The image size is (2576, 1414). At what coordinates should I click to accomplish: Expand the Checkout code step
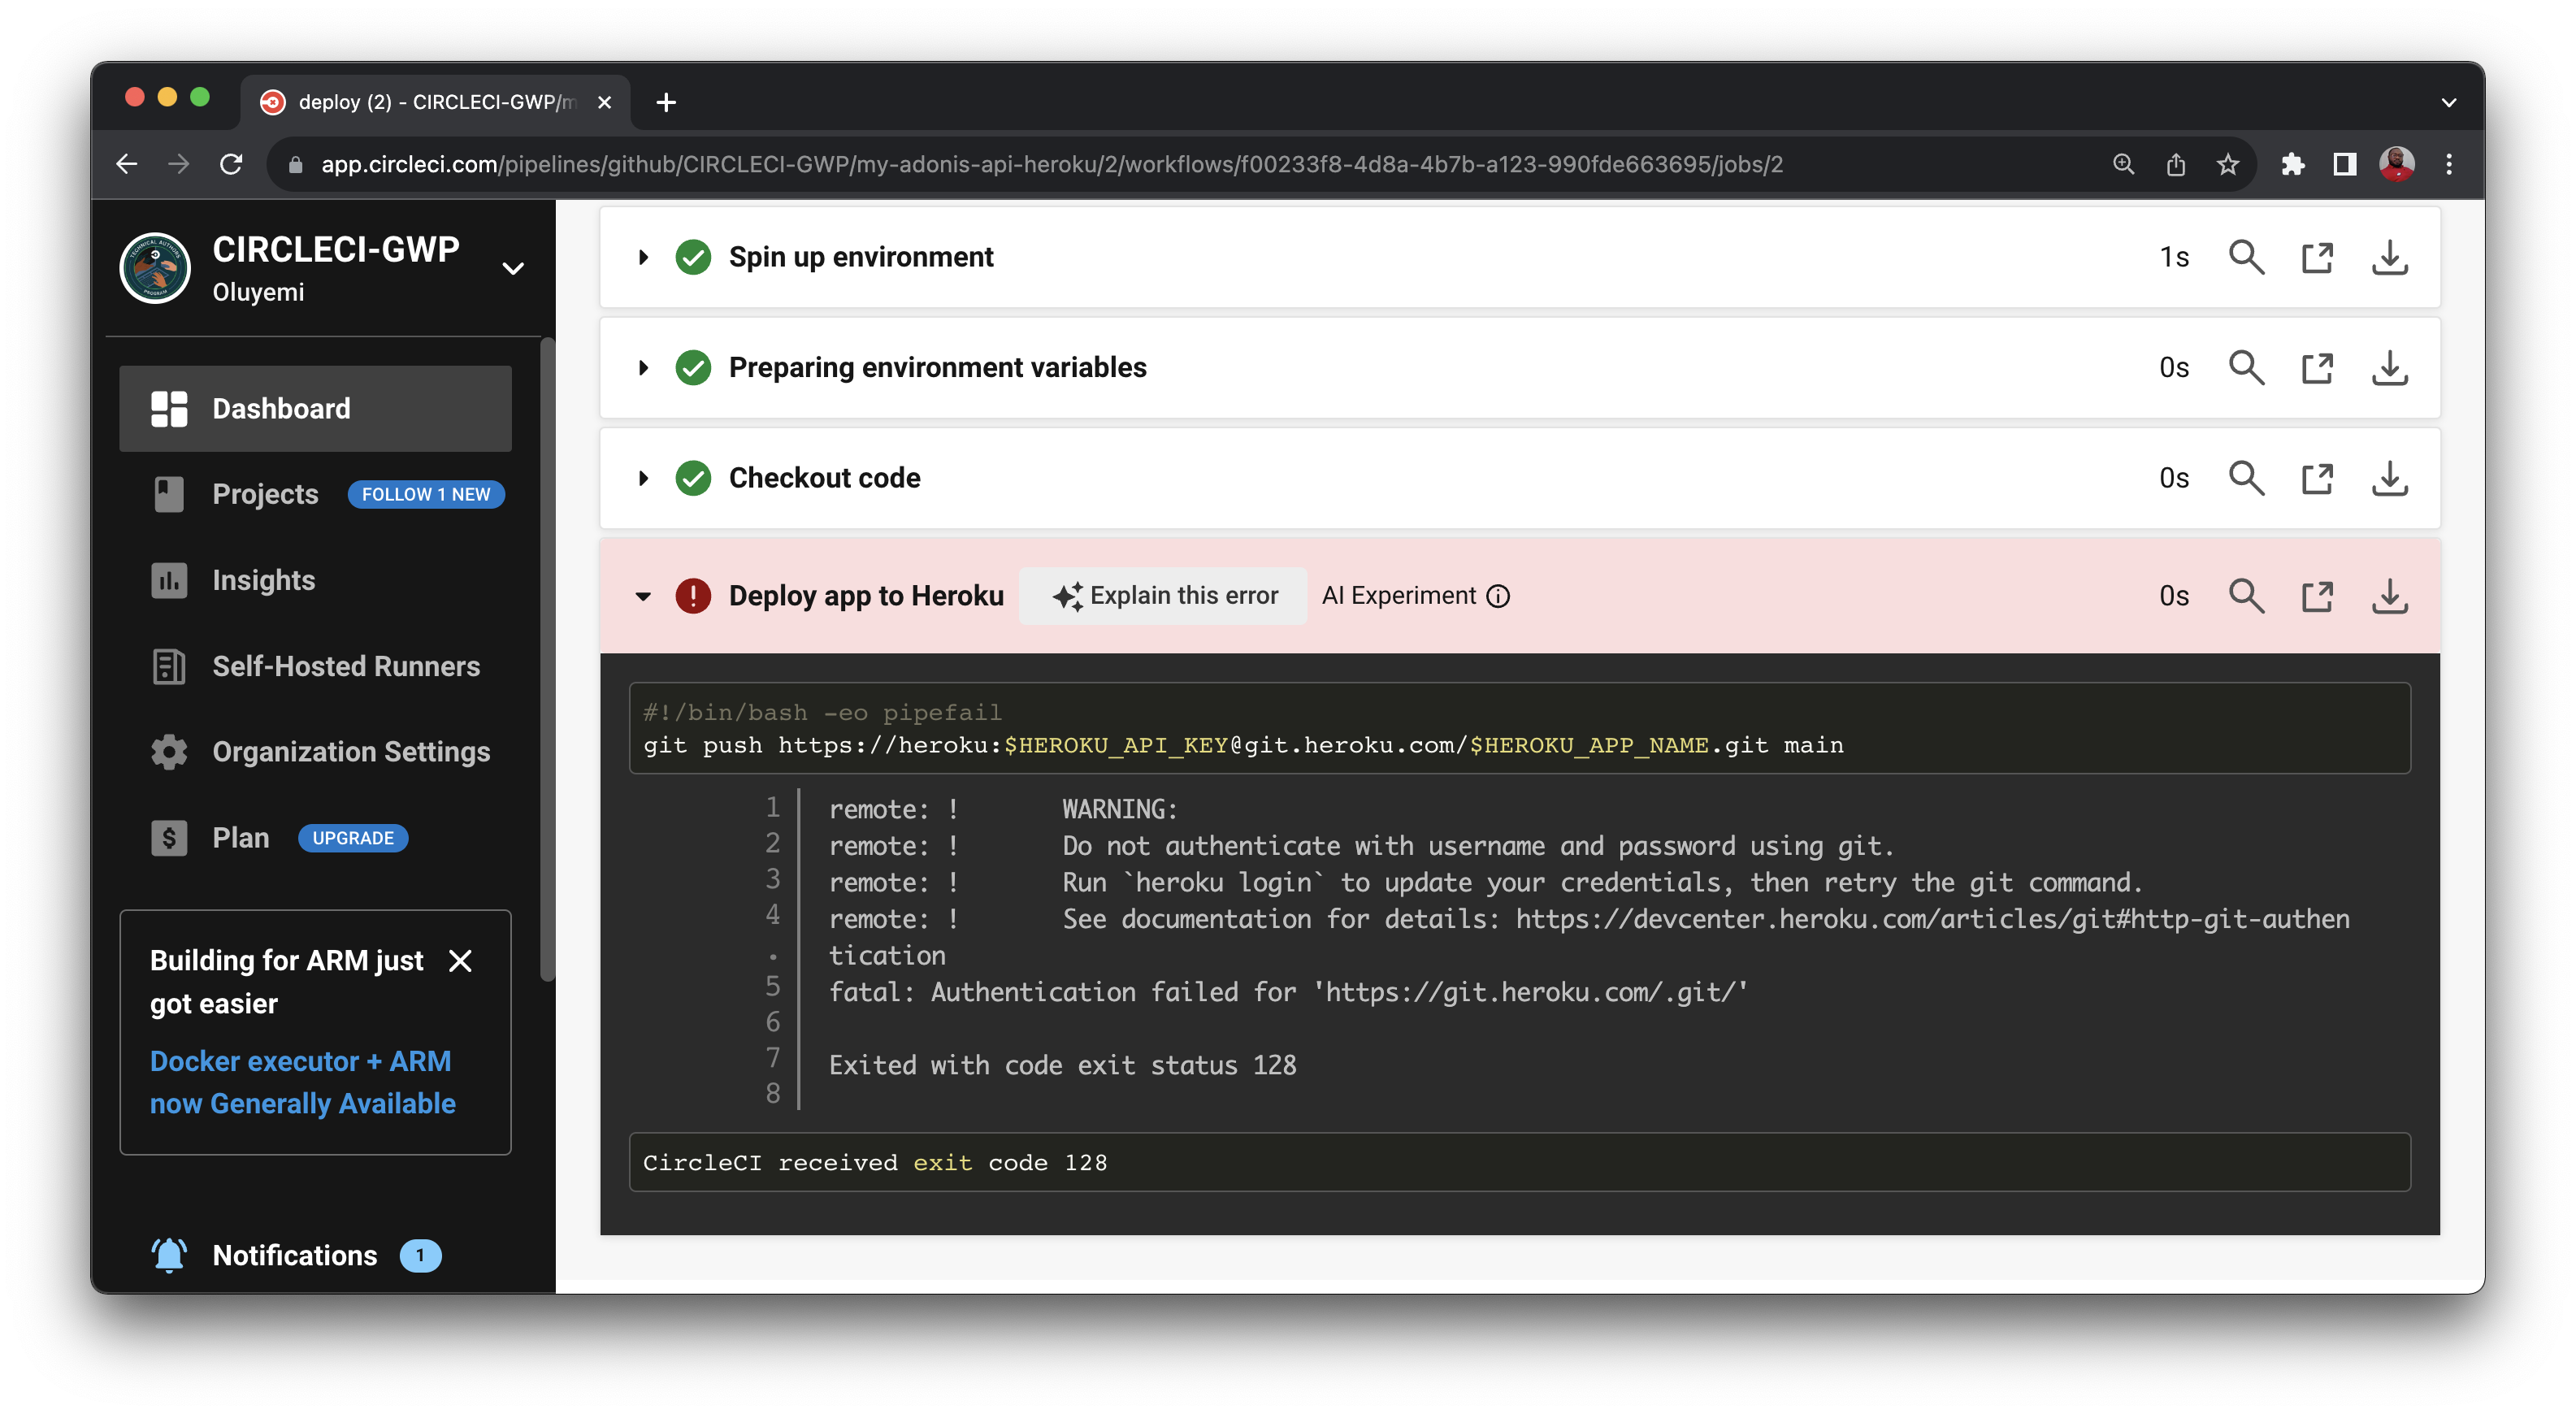[x=643, y=478]
